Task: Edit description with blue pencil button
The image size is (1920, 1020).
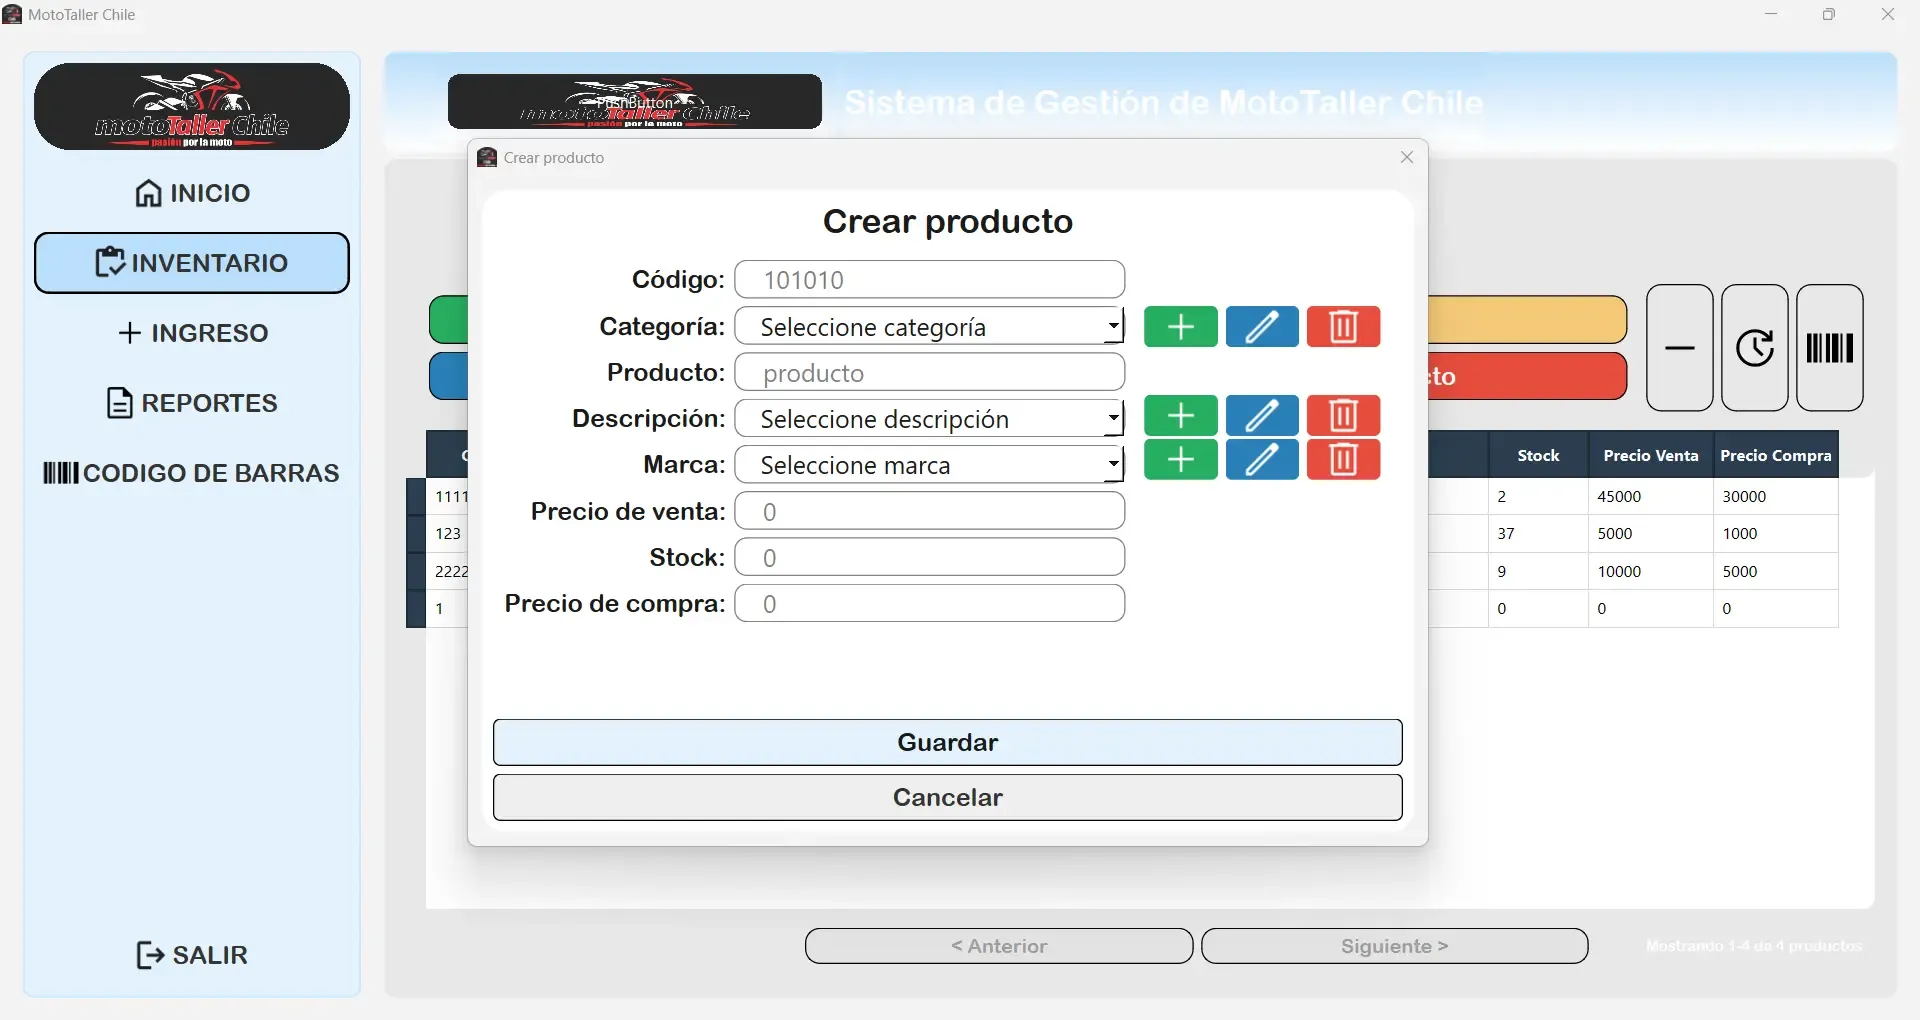Action: (1262, 415)
